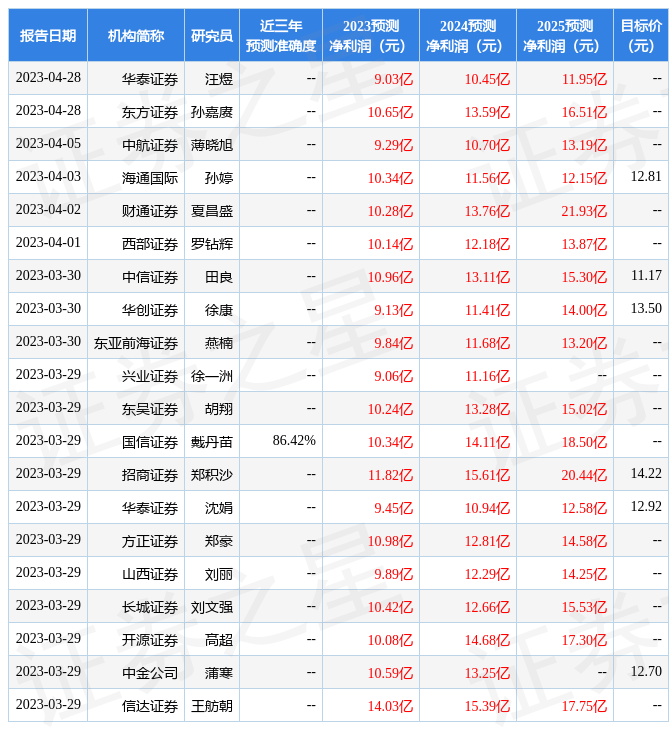
Task: Click the 2023预测净利润 column header
Action: 371,35
